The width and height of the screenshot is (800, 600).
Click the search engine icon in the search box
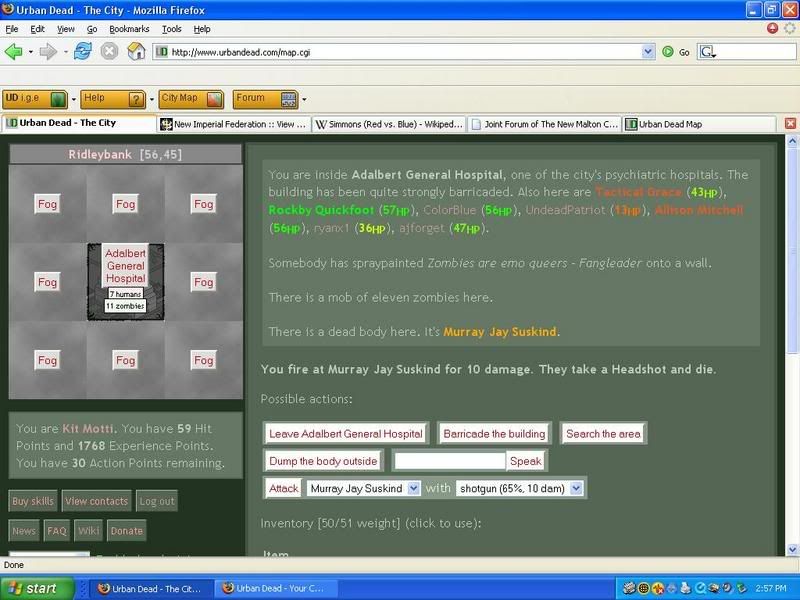707,52
